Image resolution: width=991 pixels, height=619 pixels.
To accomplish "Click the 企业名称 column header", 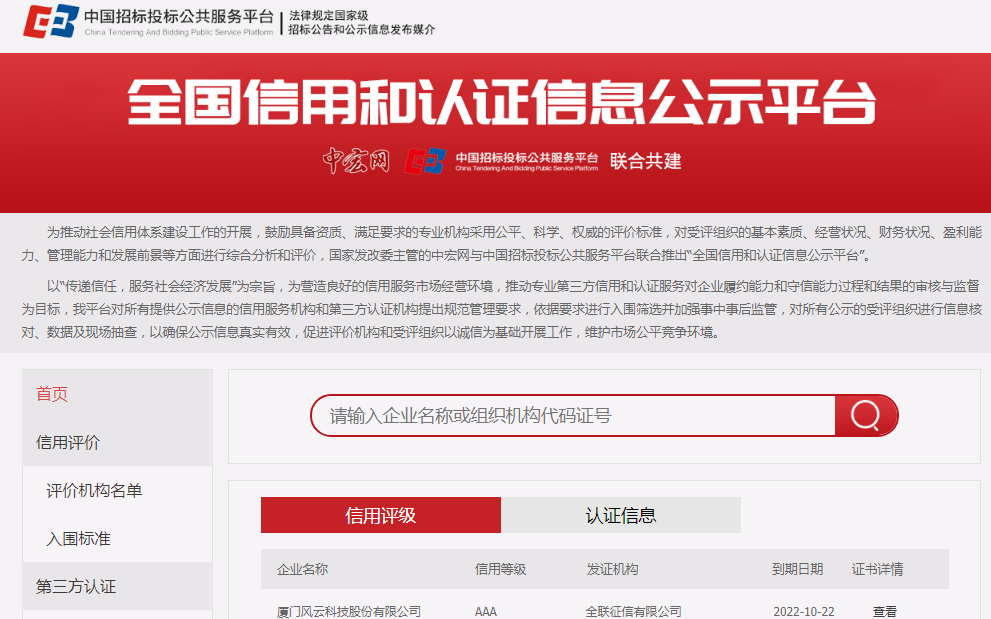I will 303,568.
